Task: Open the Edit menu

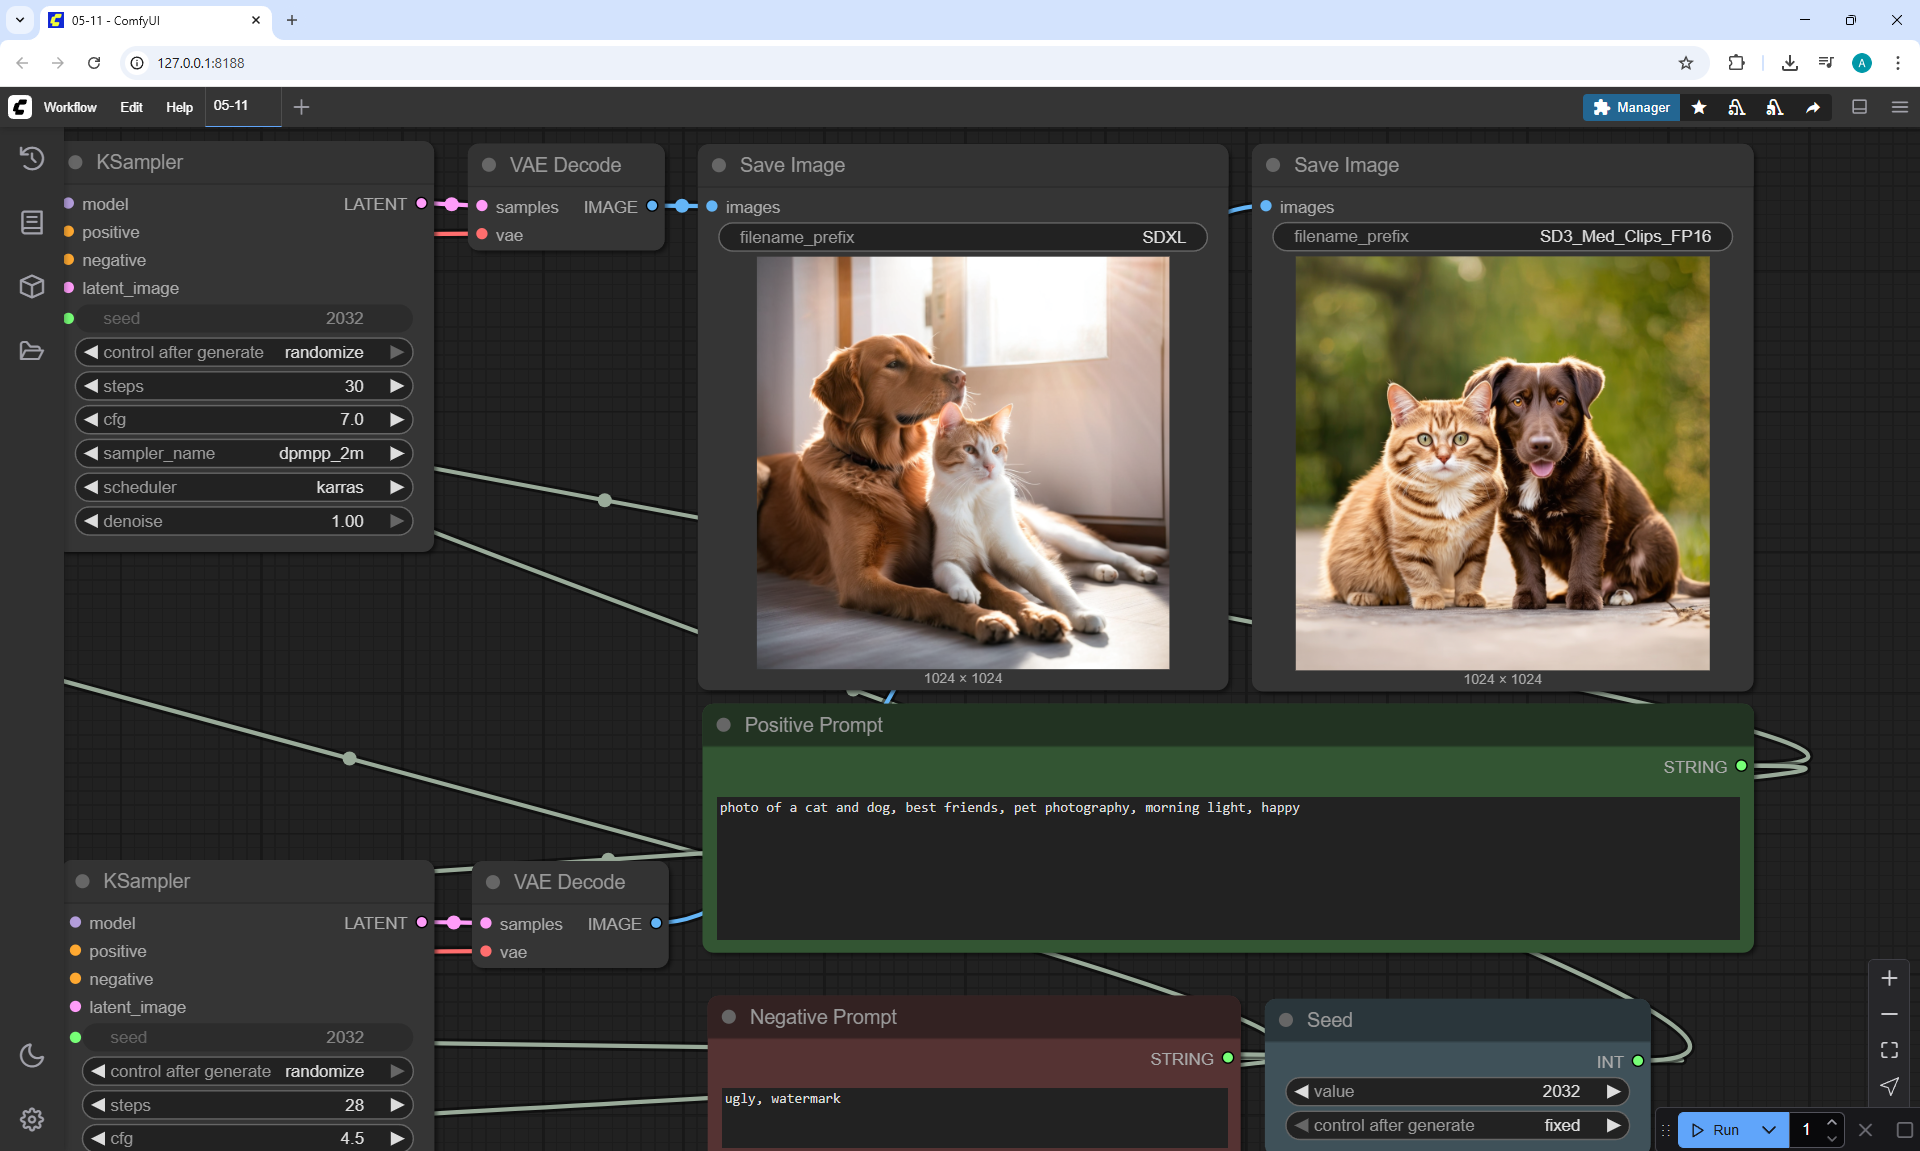Action: [131, 107]
